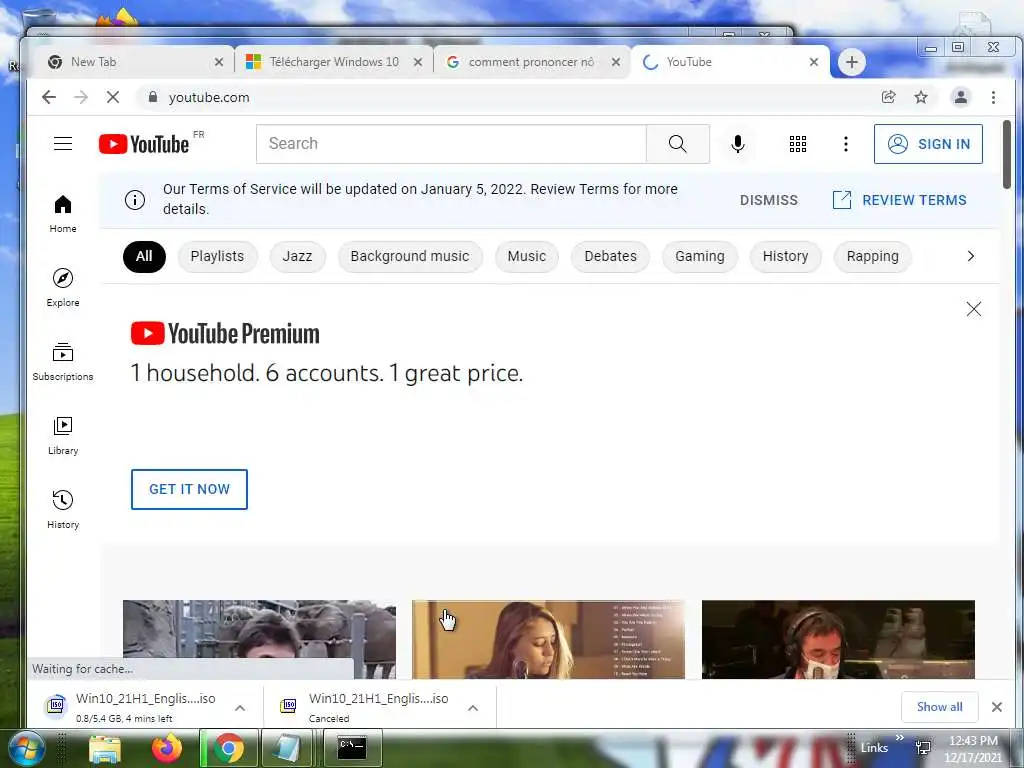Start voice search with microphone icon

coord(738,144)
